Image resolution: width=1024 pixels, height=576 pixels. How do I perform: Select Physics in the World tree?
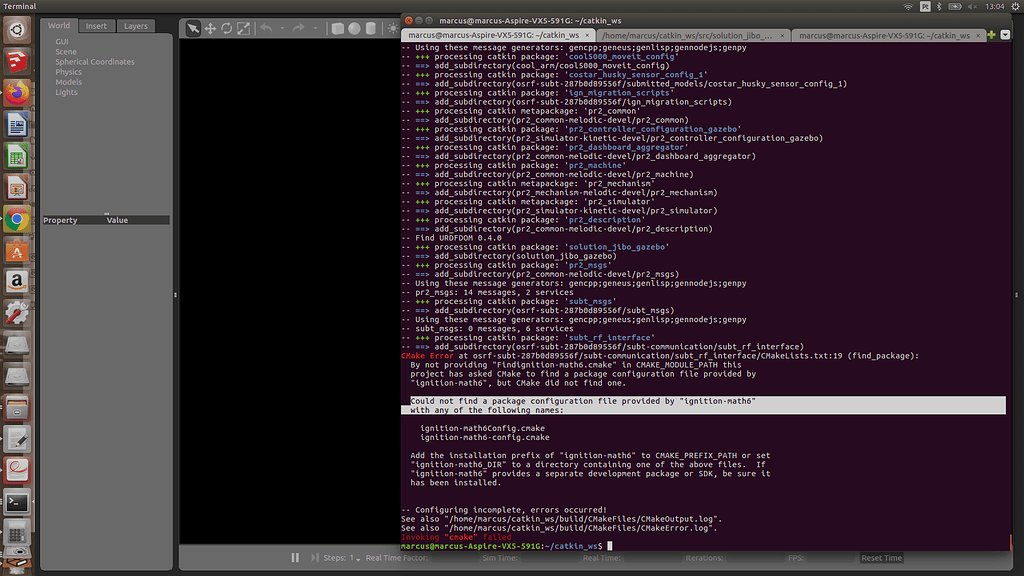[x=68, y=72]
